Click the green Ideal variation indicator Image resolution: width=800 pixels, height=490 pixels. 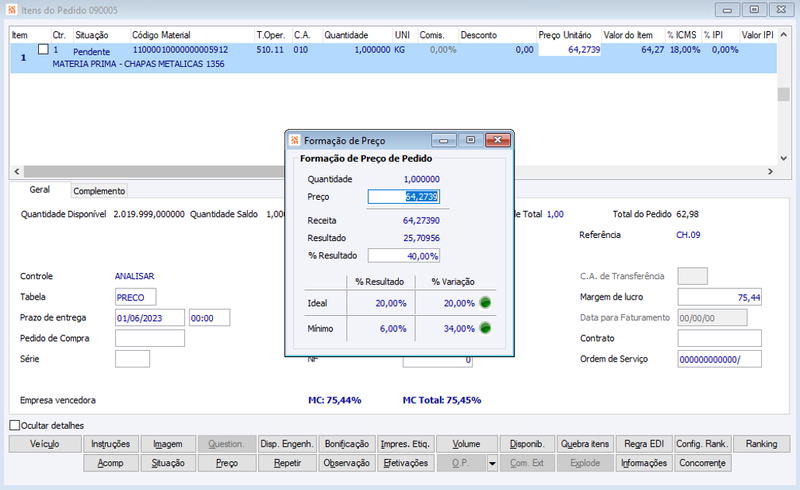[x=485, y=303]
